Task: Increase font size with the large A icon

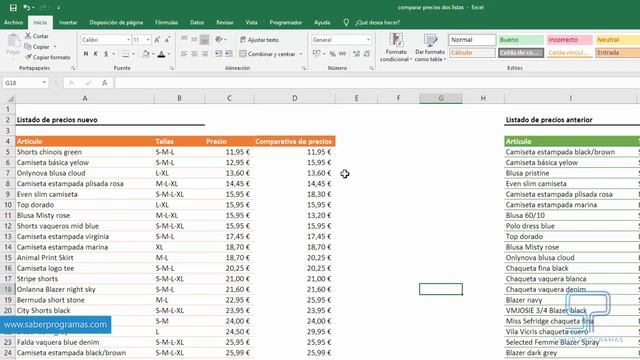Action: click(x=157, y=40)
